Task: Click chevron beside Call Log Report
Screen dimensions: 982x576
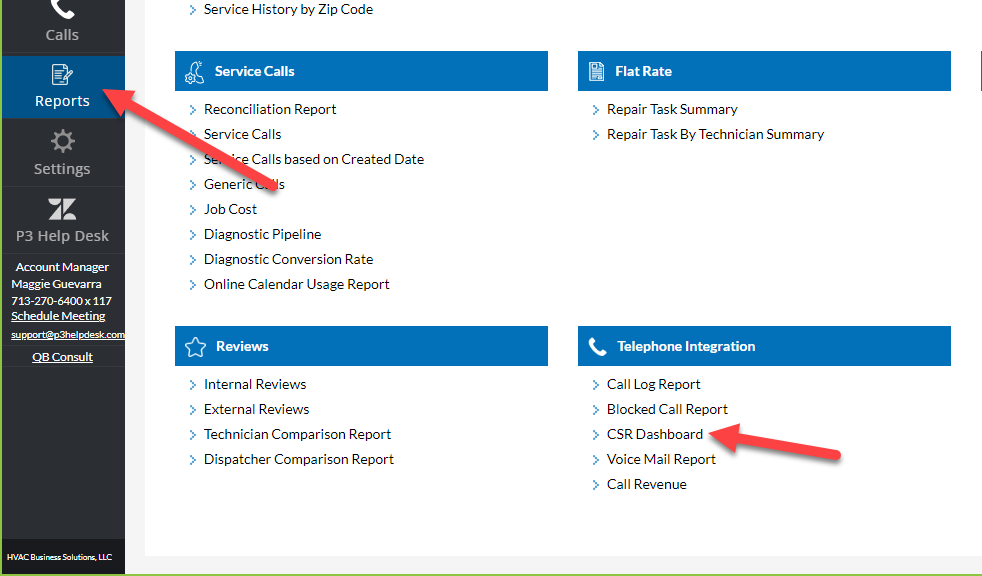Action: pos(596,385)
